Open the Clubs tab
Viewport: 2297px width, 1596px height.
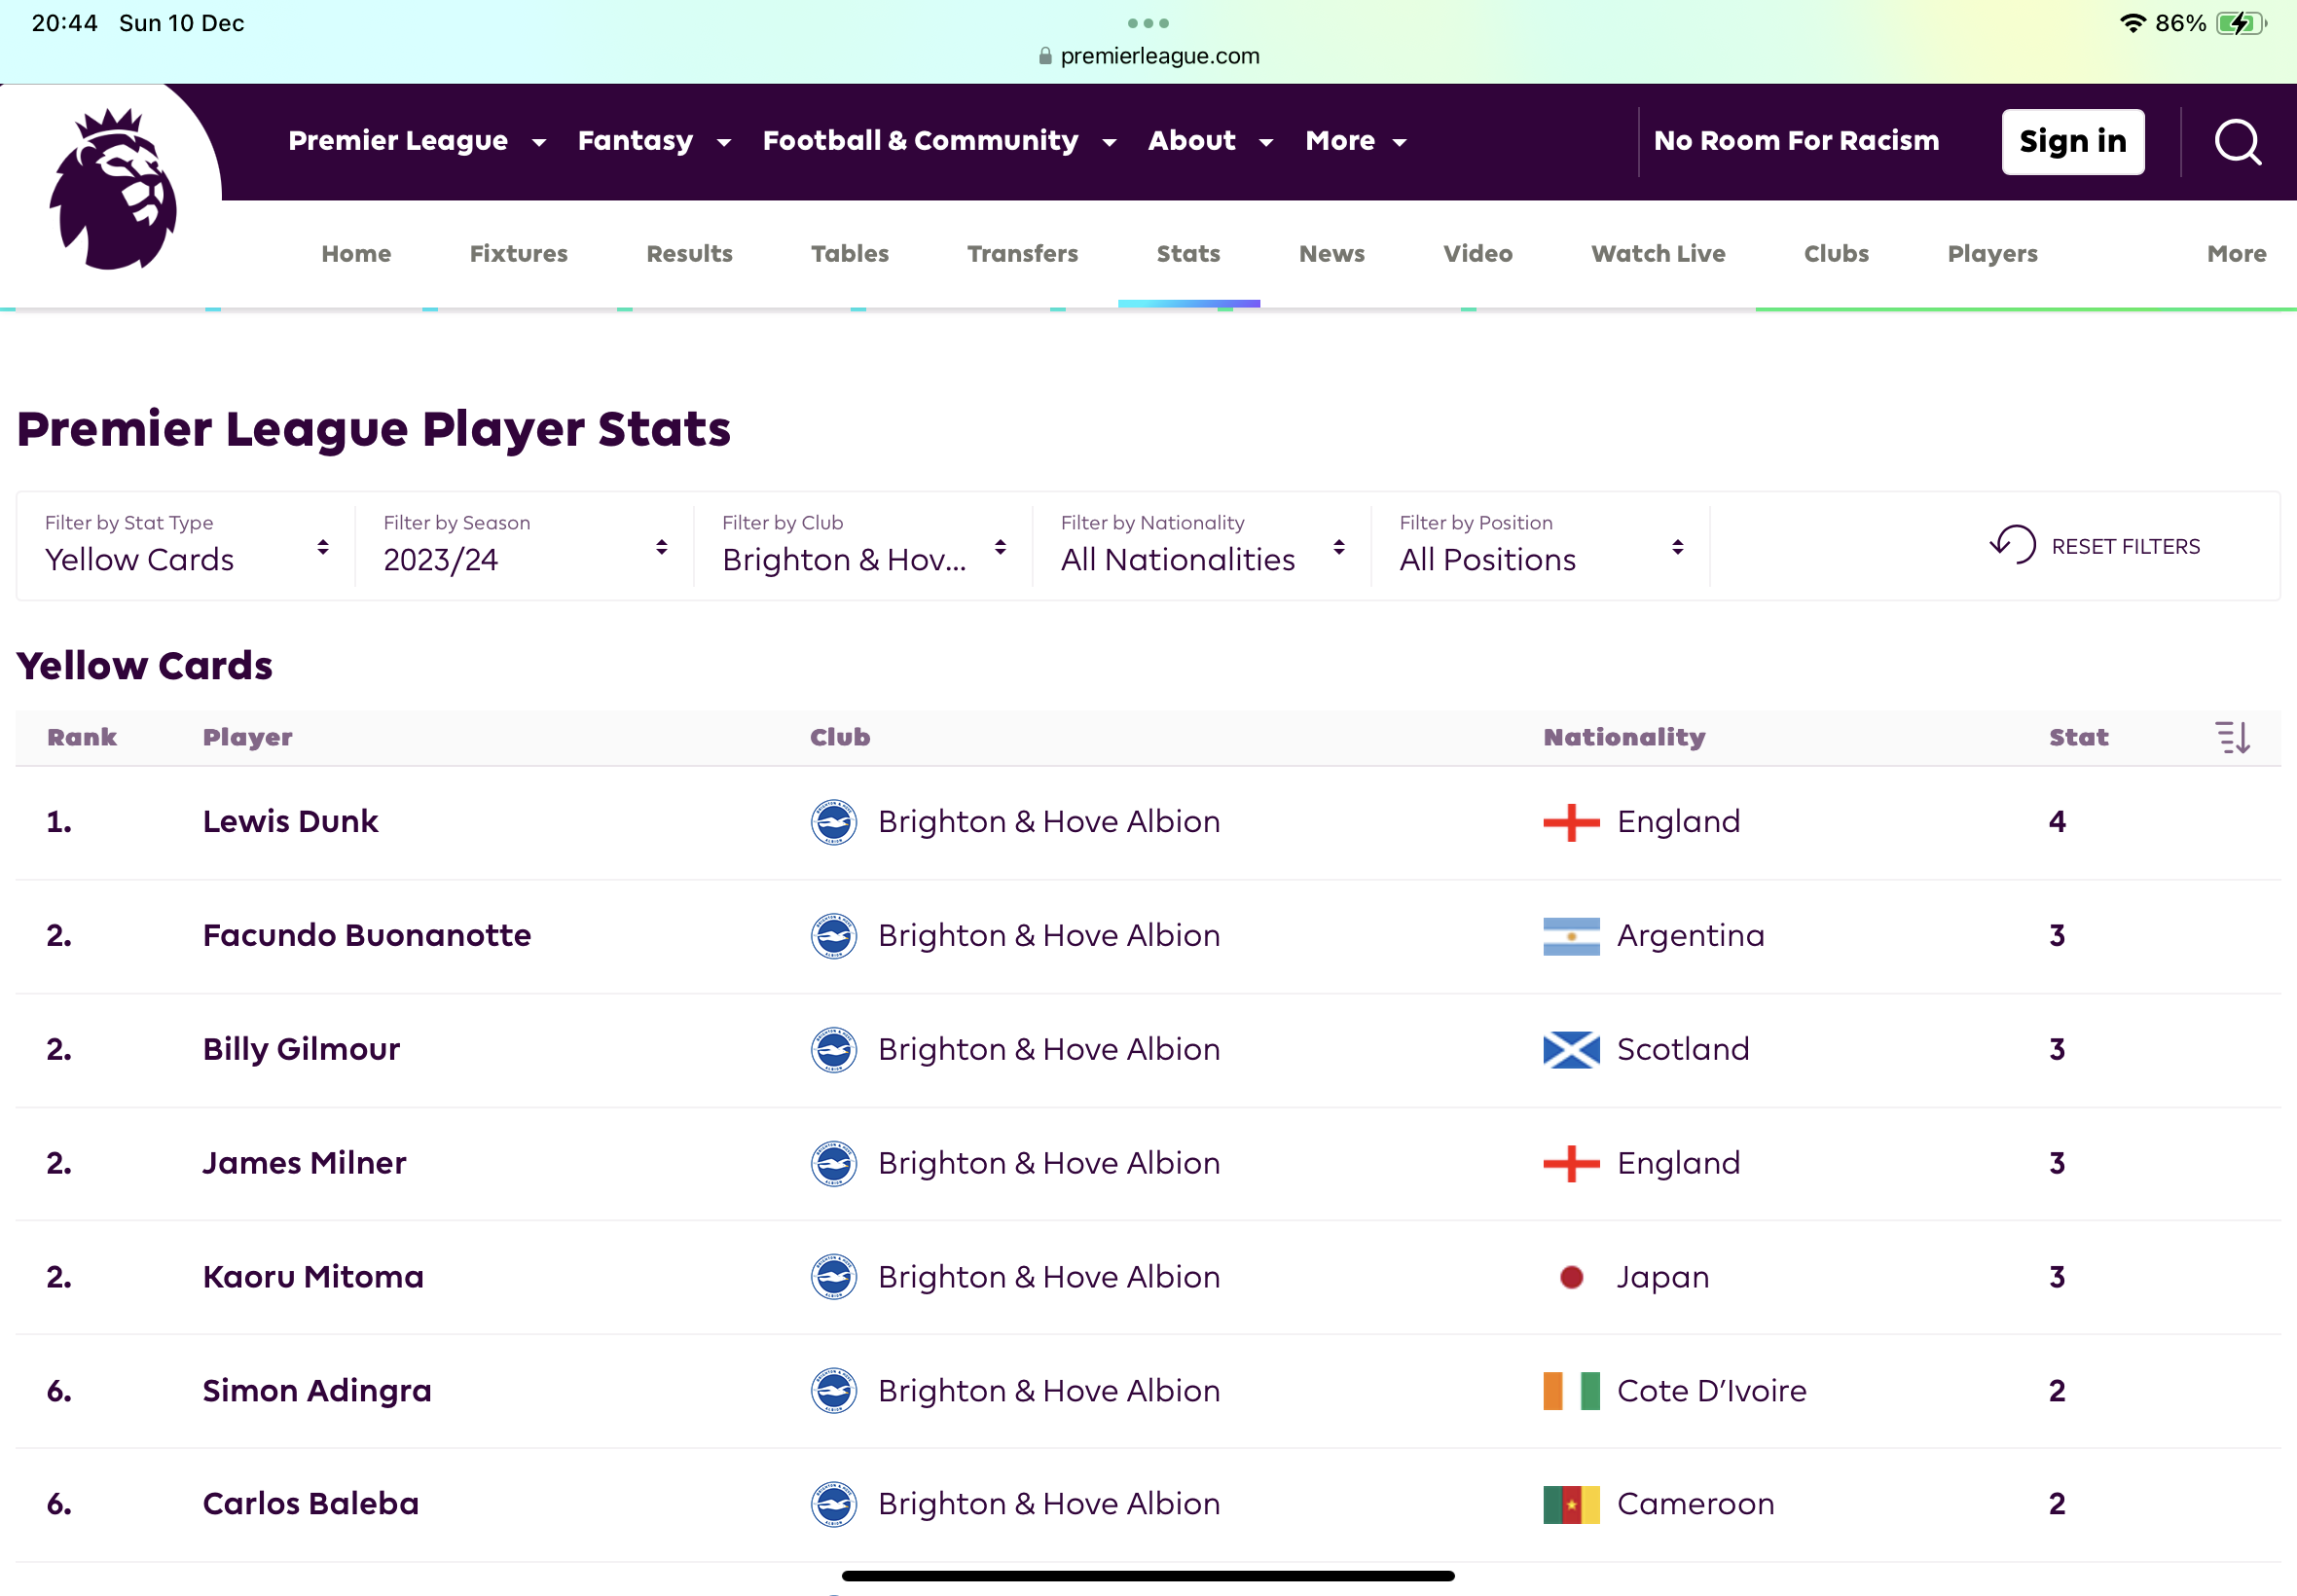(x=1836, y=254)
